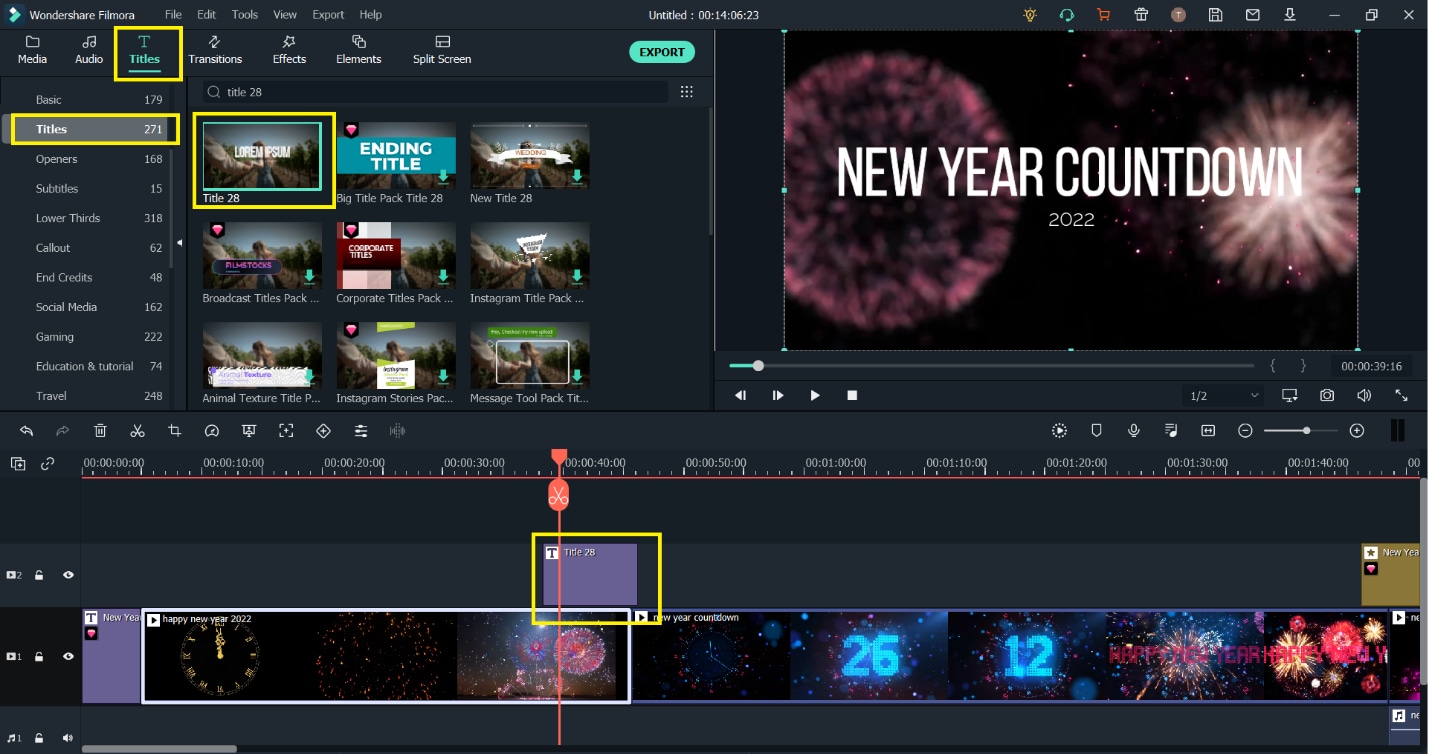Screen dimensions: 1429x754
Task: Toggle visibility eye on track 1
Action: click(x=68, y=657)
